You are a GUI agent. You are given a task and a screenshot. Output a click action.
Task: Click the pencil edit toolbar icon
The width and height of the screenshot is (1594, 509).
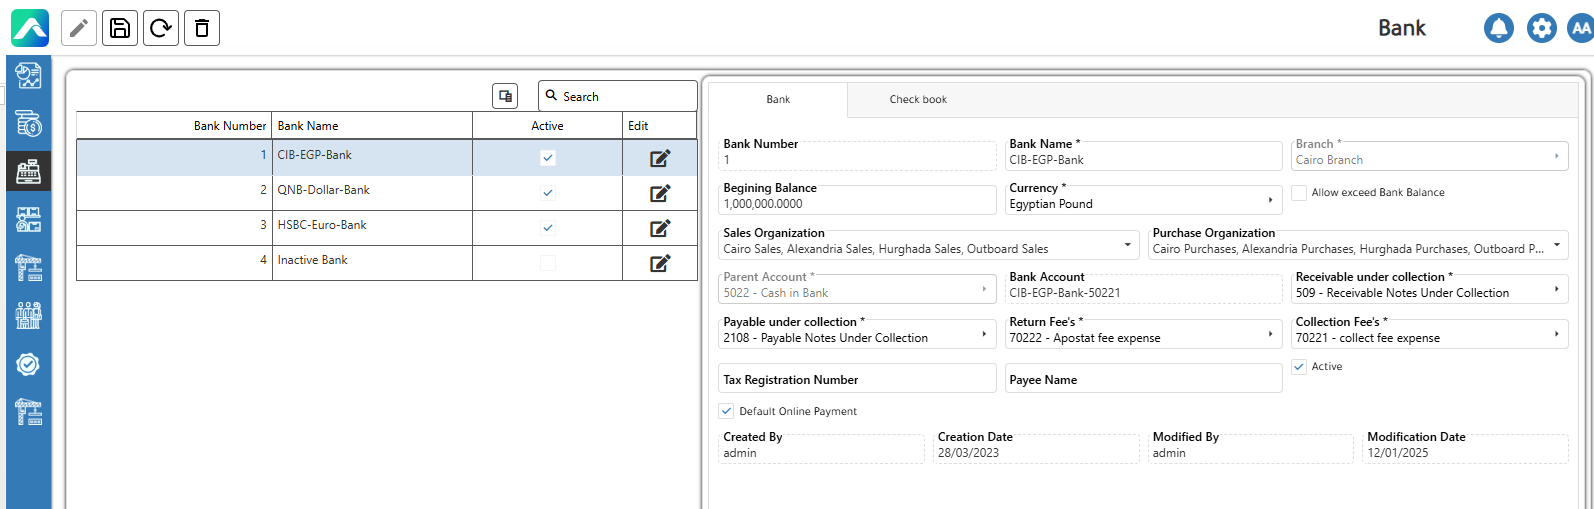coord(79,28)
